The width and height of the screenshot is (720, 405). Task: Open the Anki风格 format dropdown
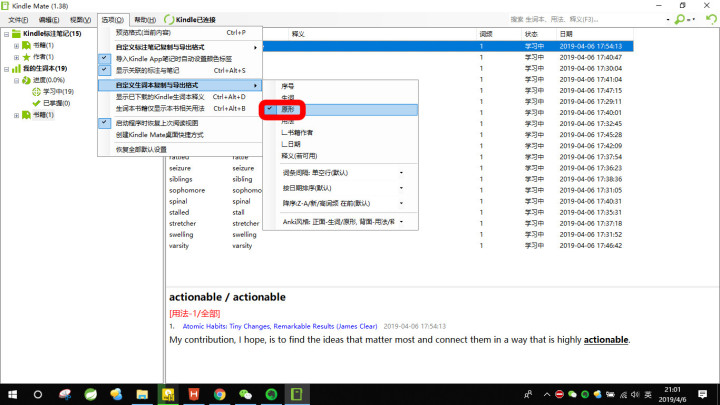(x=342, y=222)
